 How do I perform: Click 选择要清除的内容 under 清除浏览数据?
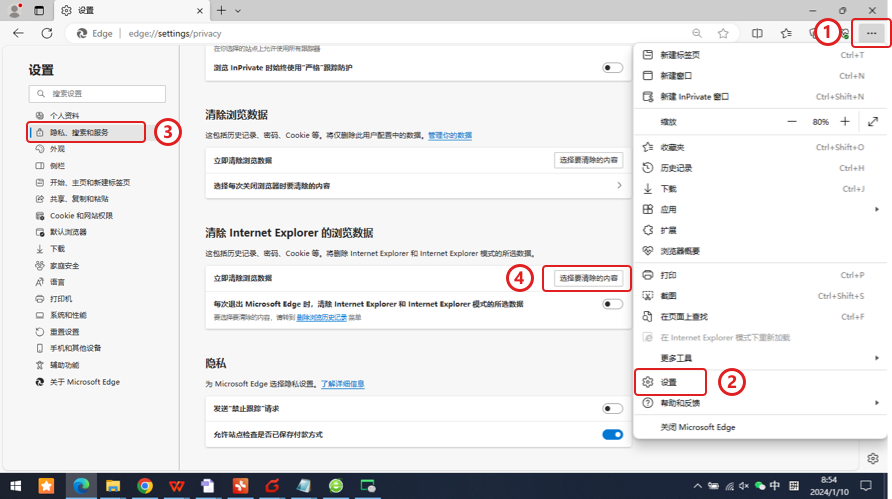tap(588, 160)
